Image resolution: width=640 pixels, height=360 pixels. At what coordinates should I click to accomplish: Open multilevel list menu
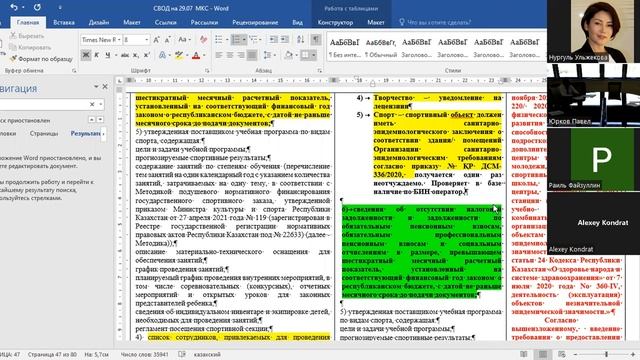[253, 40]
